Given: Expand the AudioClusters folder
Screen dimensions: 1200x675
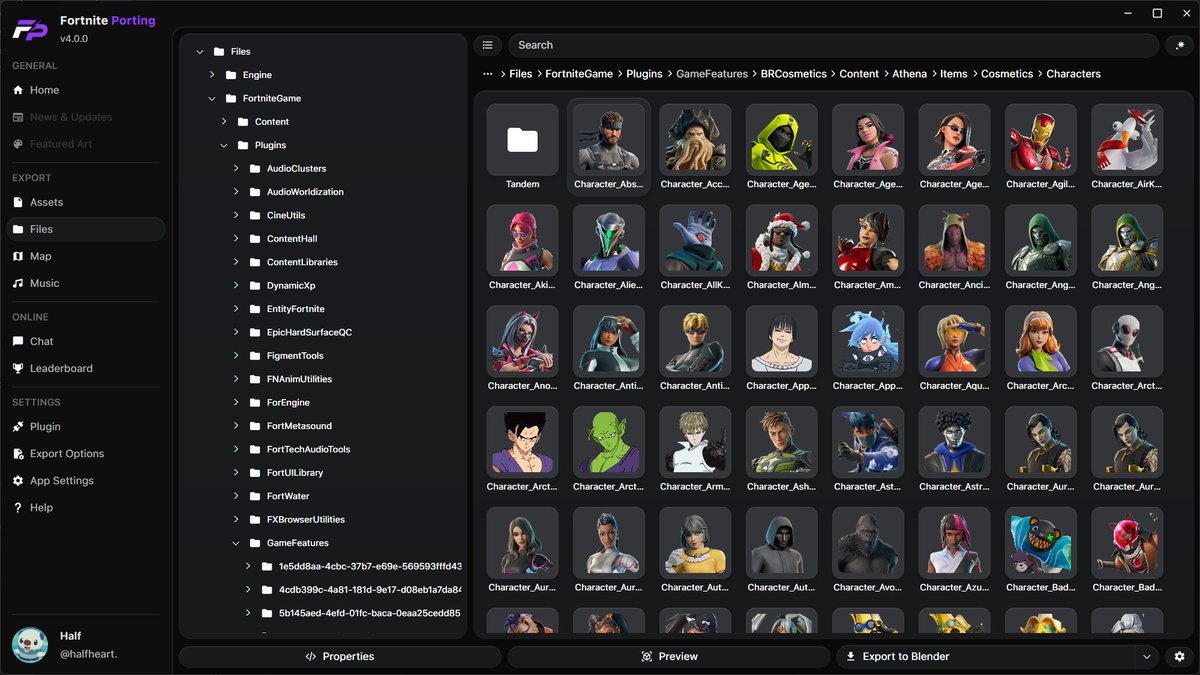Looking at the screenshot, I should 236,169.
